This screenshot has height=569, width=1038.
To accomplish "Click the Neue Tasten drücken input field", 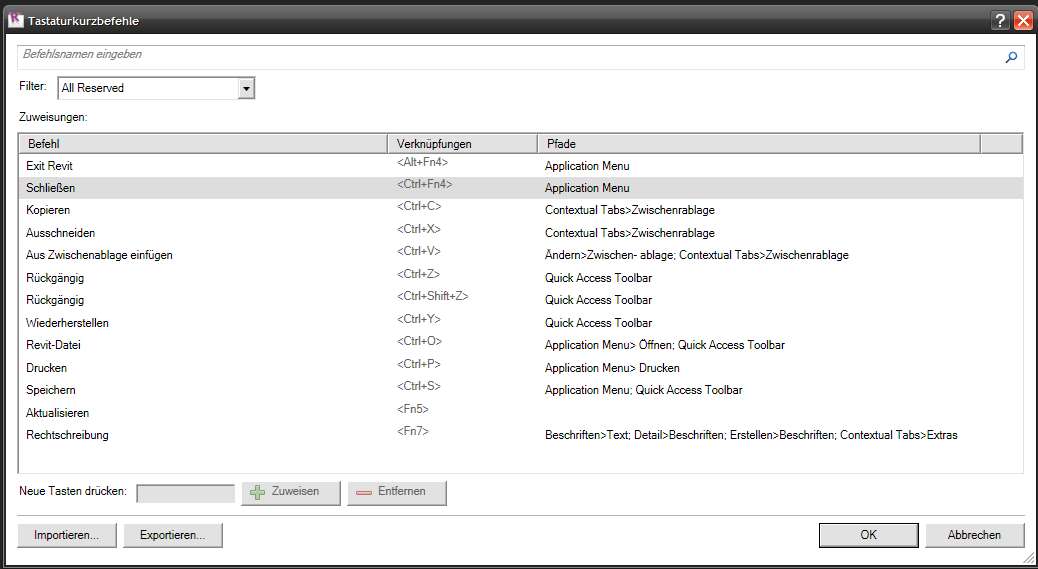I will pos(185,494).
